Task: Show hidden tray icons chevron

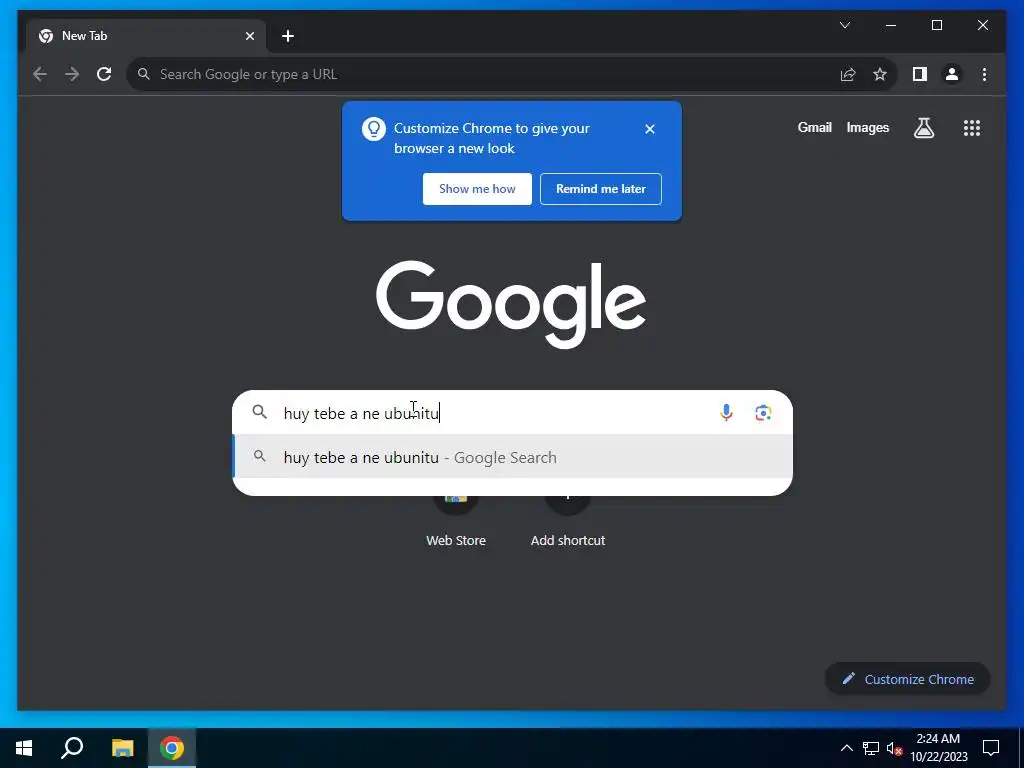Action: [846, 748]
